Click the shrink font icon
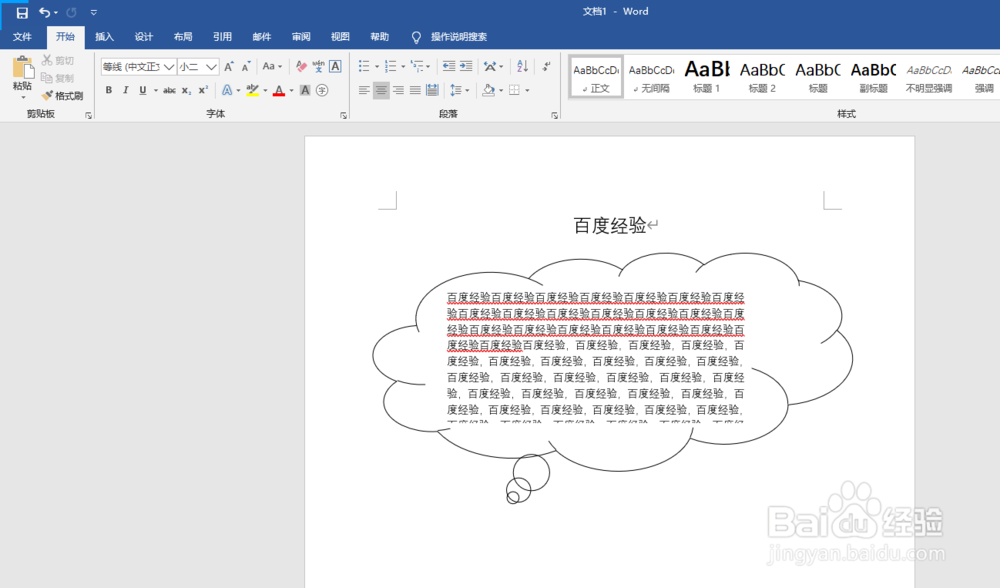Viewport: 1000px width, 588px height. 246,66
